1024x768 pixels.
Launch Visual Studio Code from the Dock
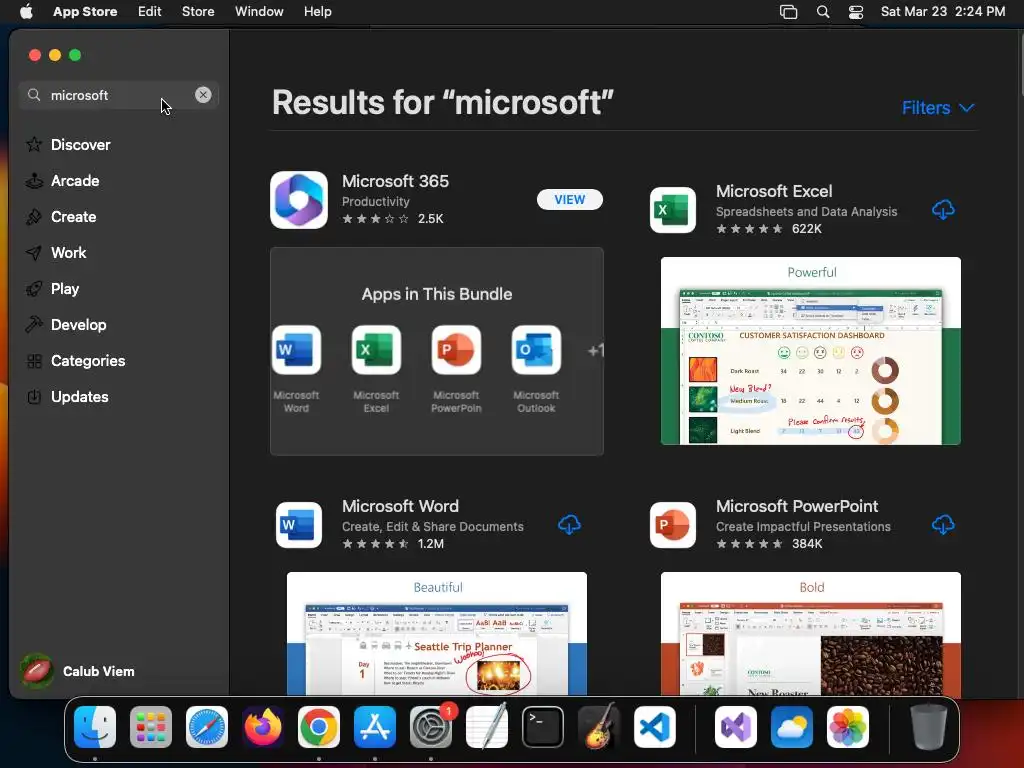[655, 727]
